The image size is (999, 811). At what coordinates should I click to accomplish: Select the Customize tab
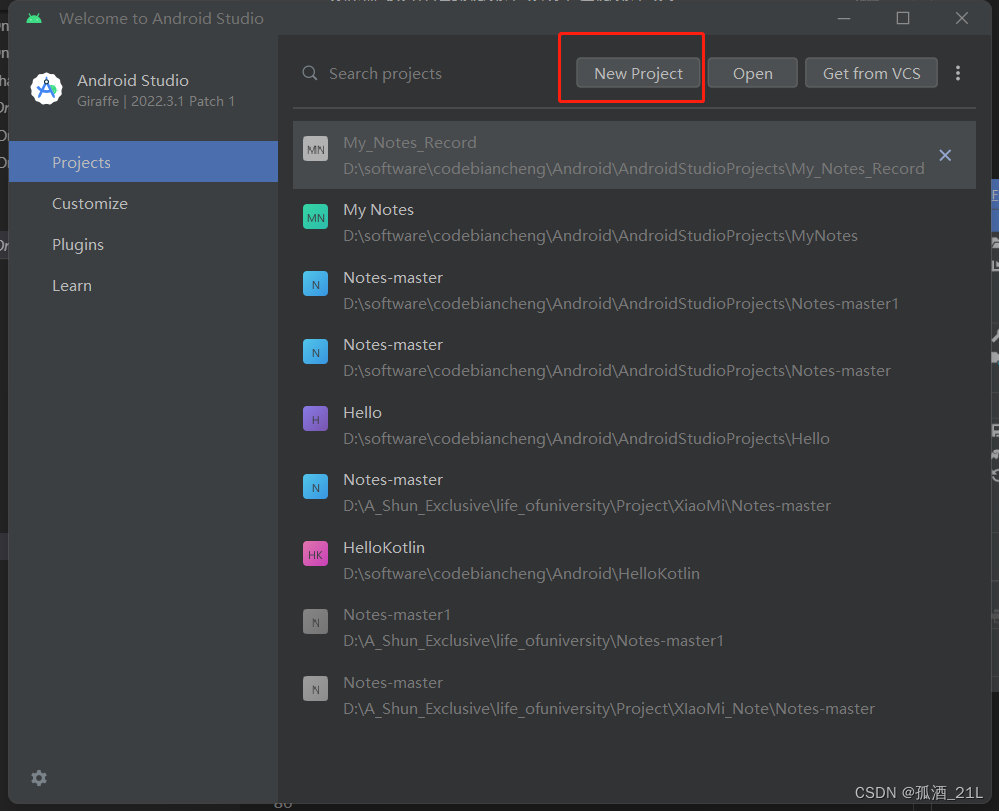point(143,203)
